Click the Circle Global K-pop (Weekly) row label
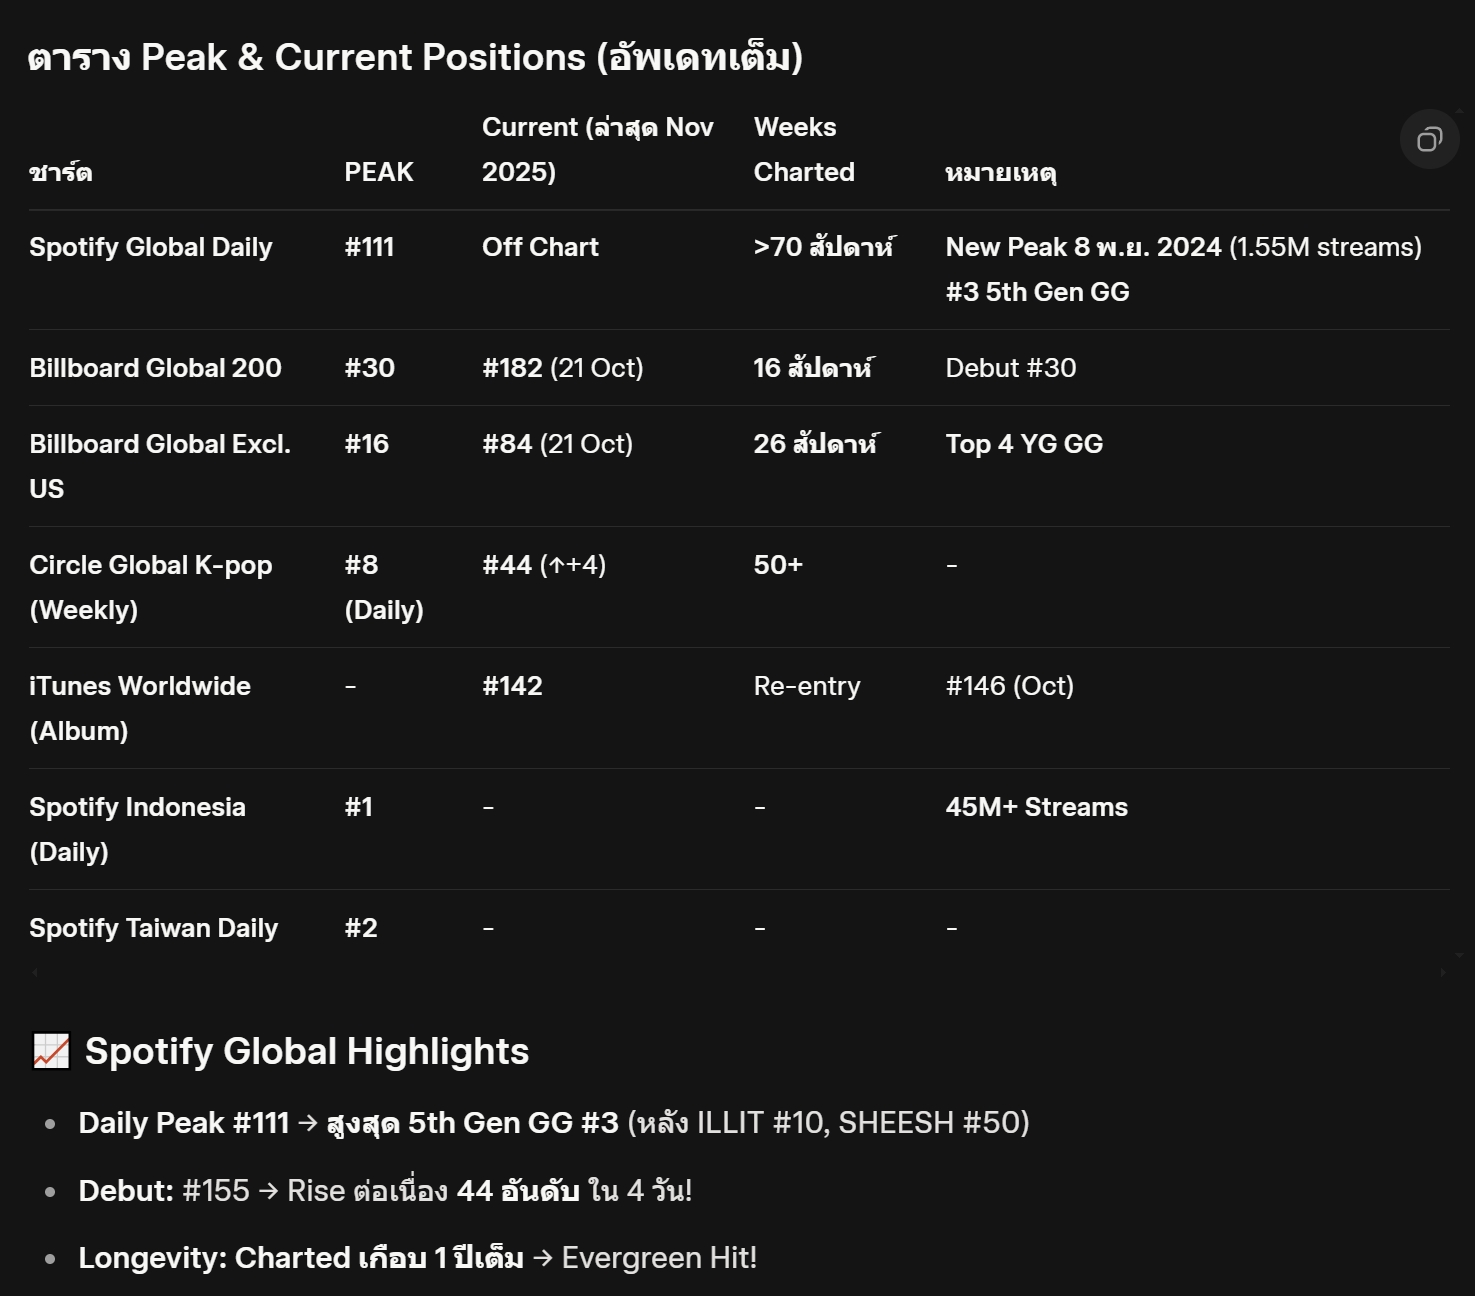The height and width of the screenshot is (1296, 1475). pos(150,587)
